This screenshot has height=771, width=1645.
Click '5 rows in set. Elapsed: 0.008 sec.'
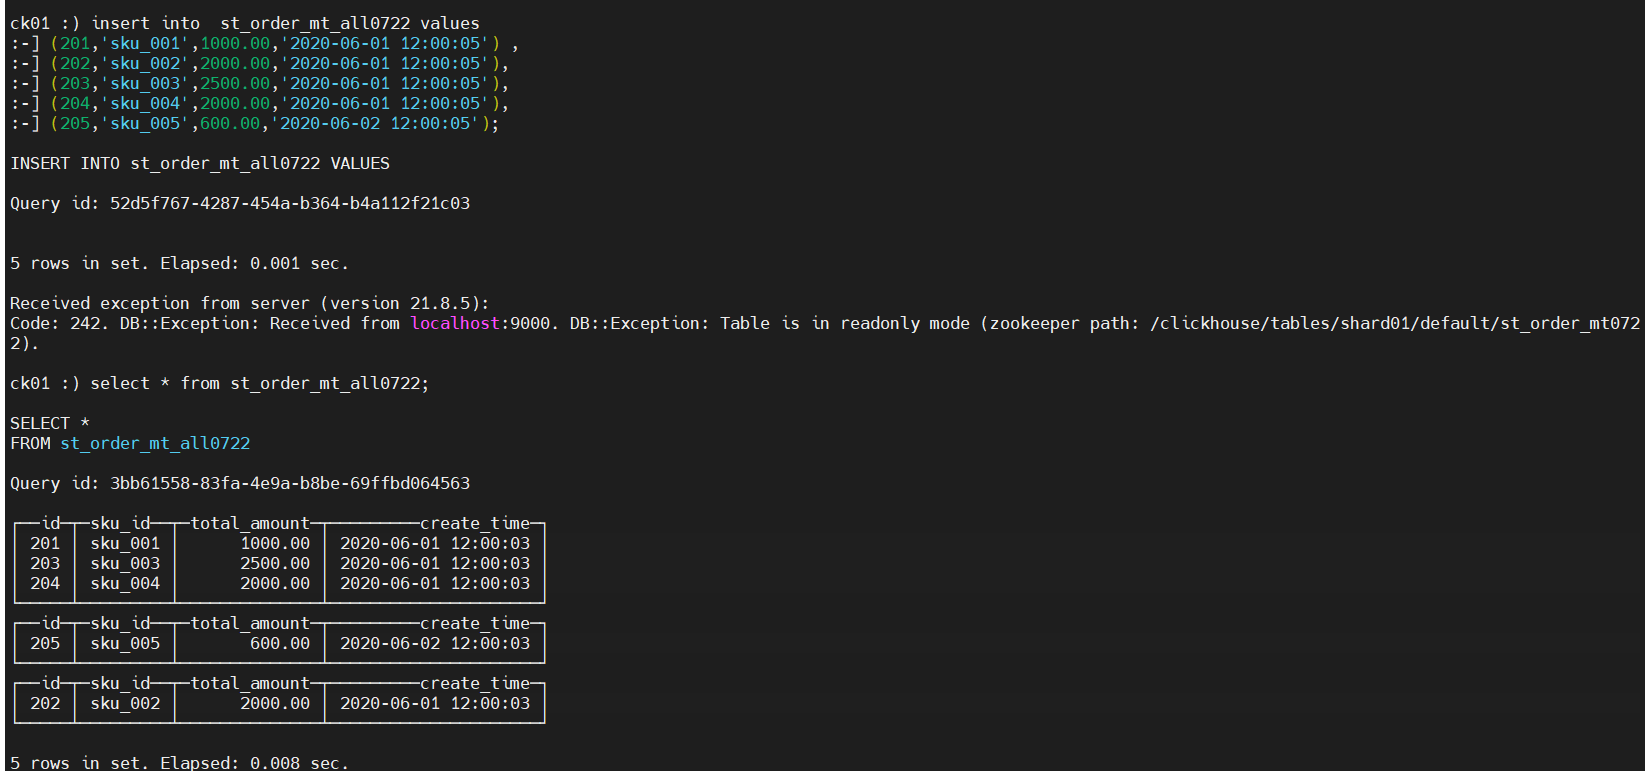pyautogui.click(x=180, y=762)
